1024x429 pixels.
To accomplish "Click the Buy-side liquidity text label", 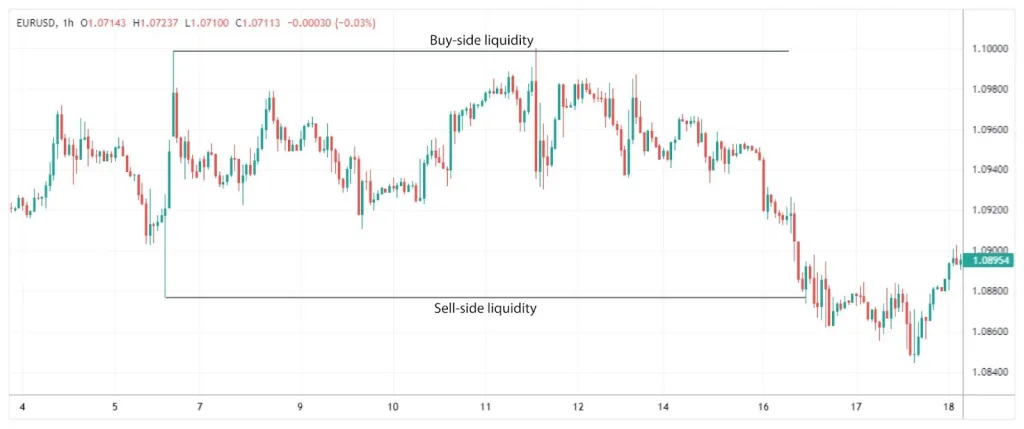I will tap(484, 40).
